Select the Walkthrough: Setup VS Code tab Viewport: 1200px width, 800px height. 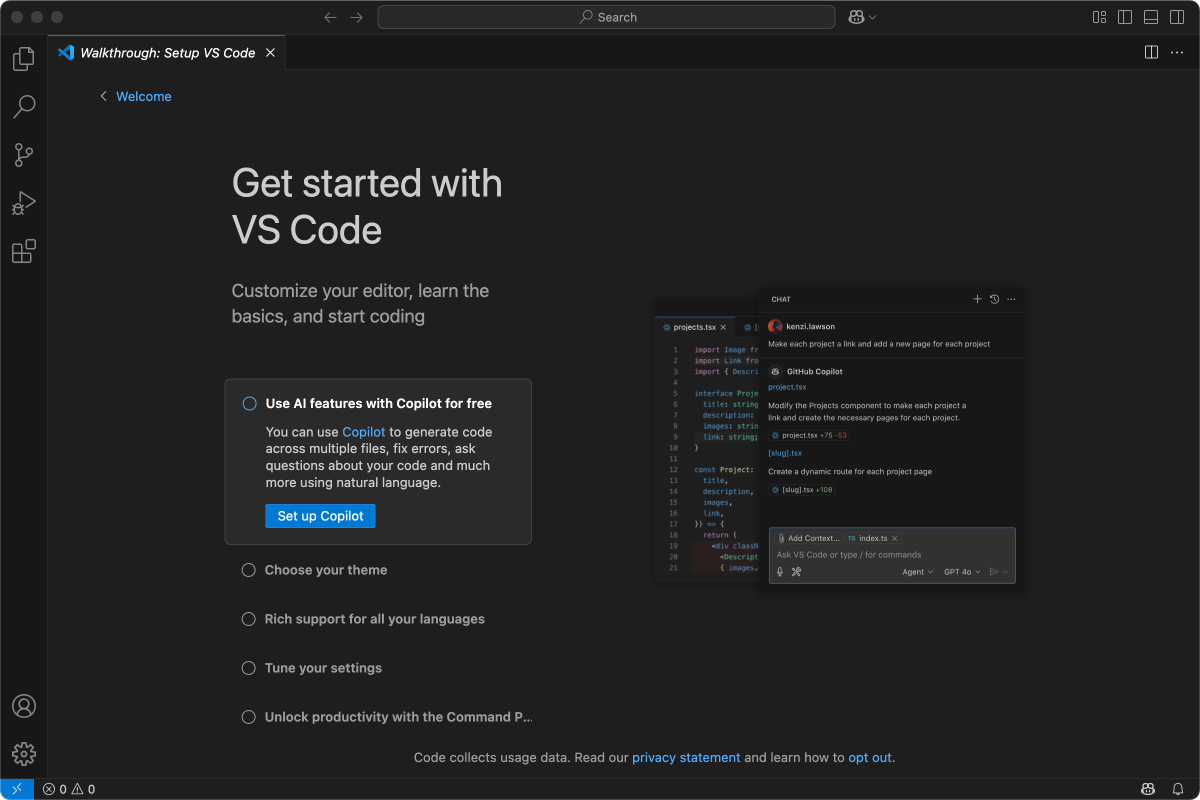tap(167, 53)
